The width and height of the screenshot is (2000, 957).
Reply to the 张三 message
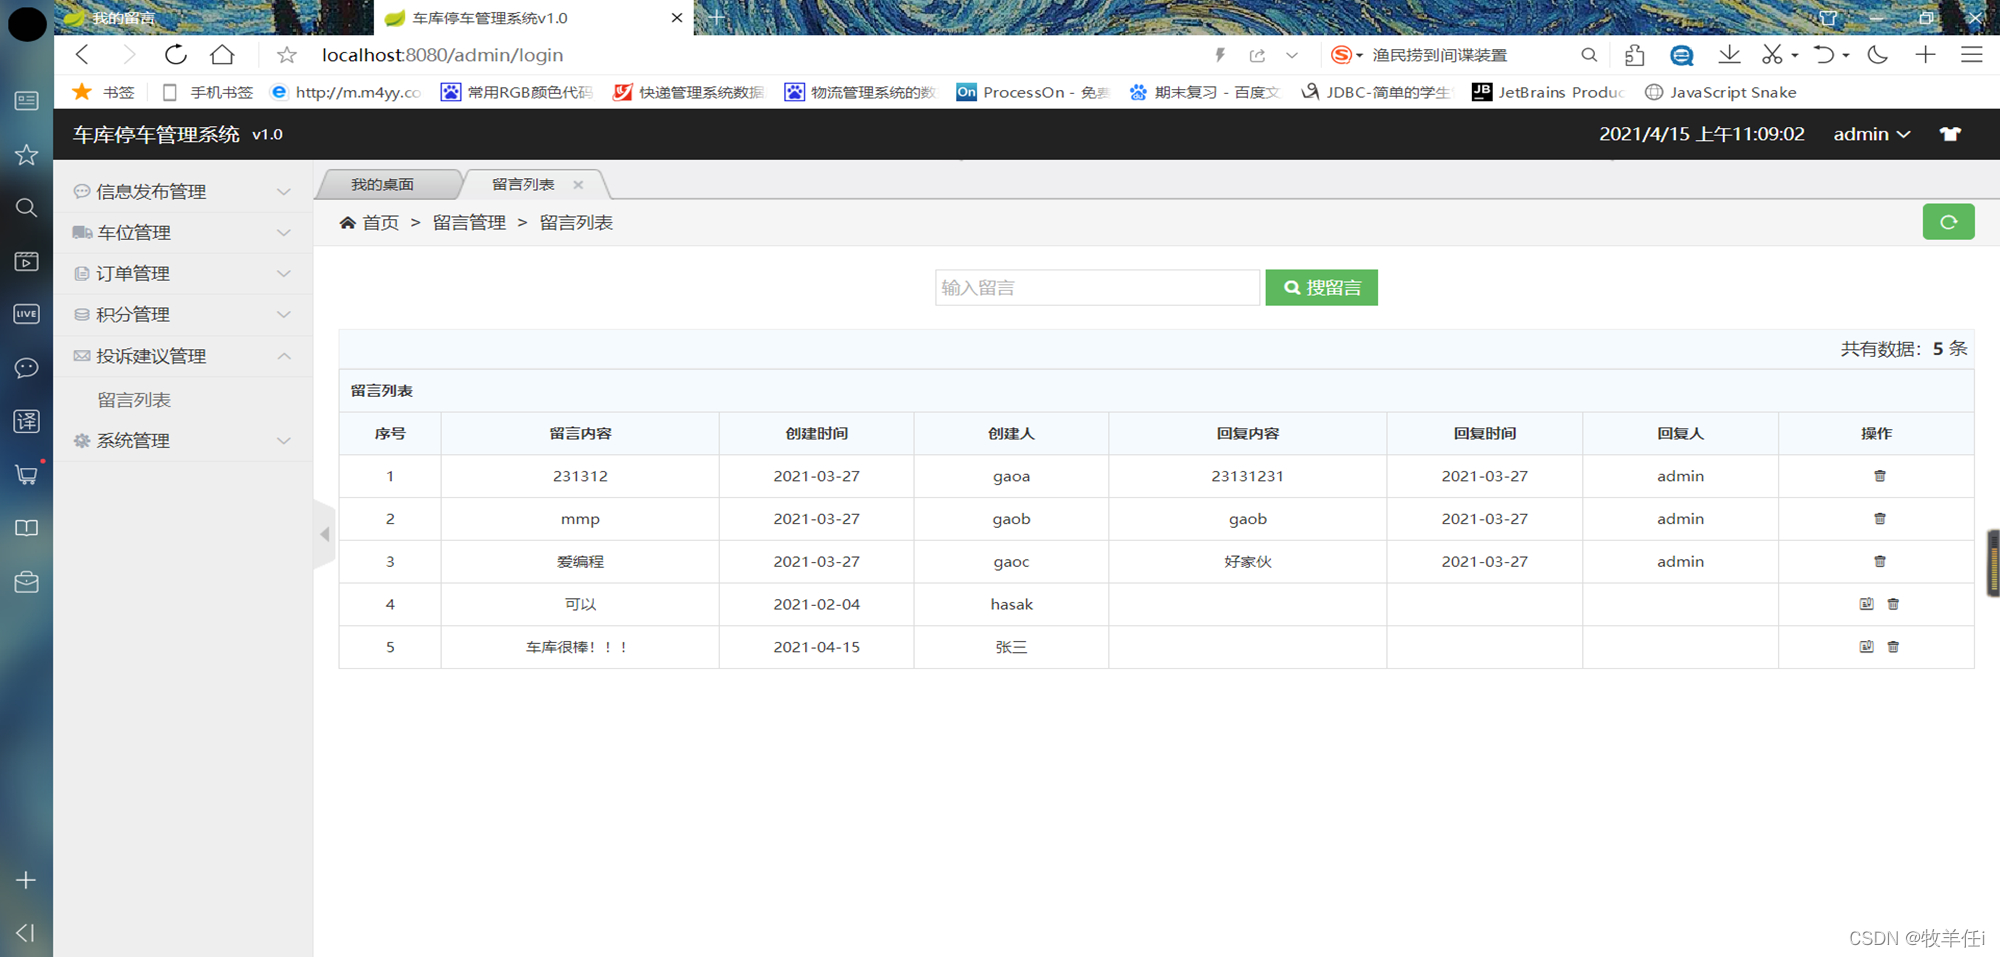[x=1866, y=647]
